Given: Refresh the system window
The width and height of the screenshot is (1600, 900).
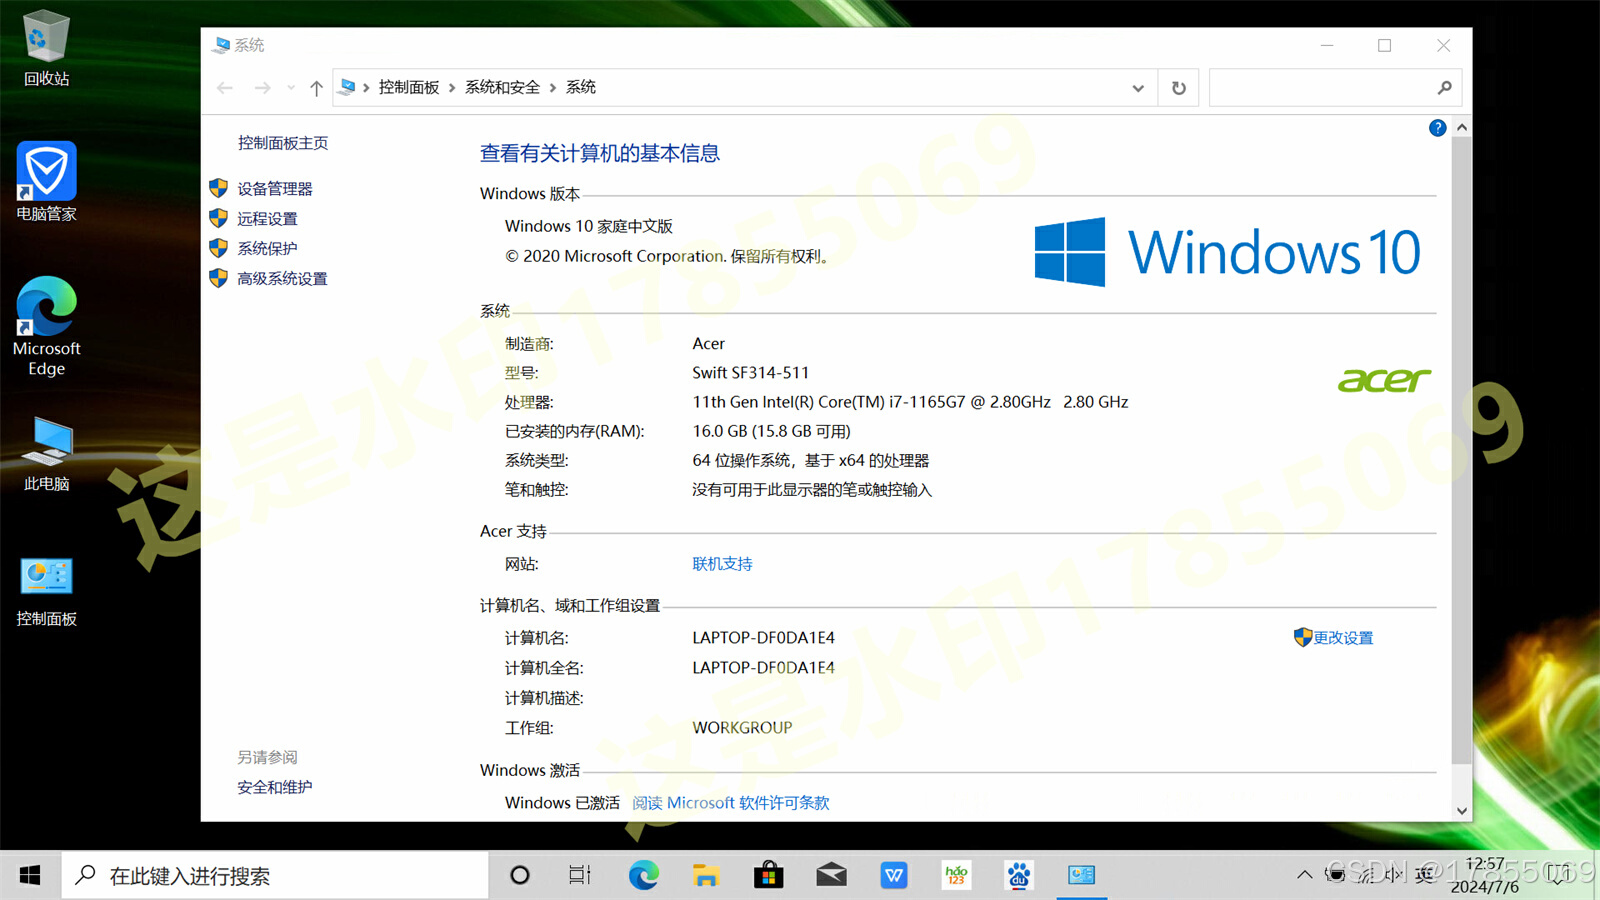Looking at the screenshot, I should pyautogui.click(x=1179, y=88).
